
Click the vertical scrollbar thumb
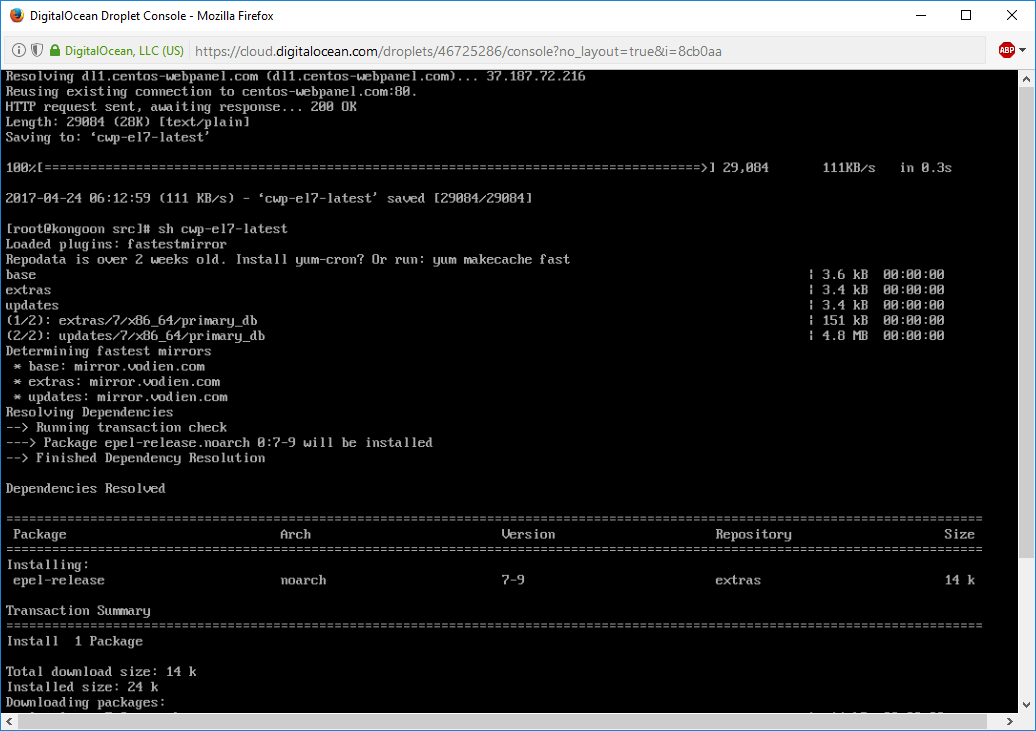1026,322
